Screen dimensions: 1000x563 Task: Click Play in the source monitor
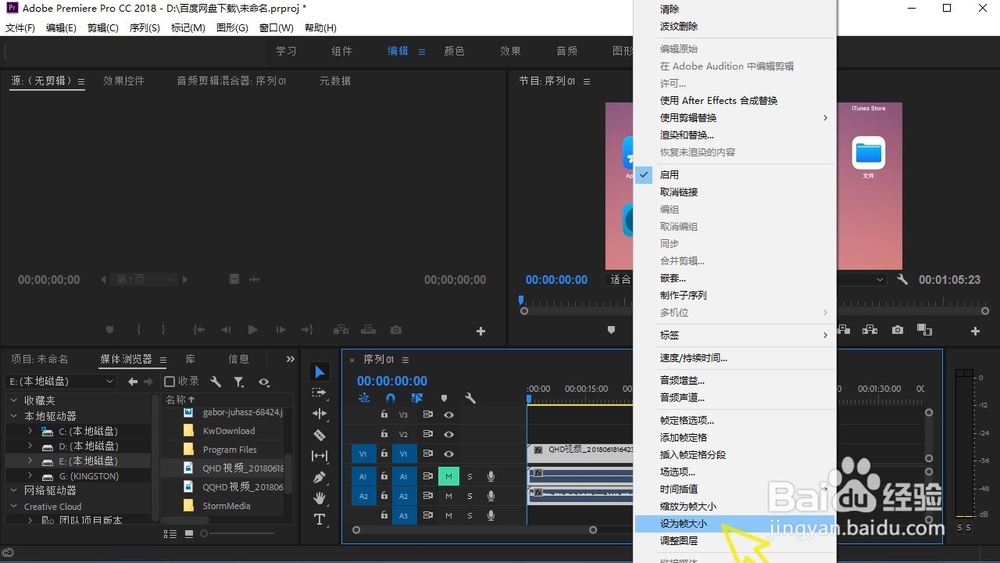tap(253, 330)
